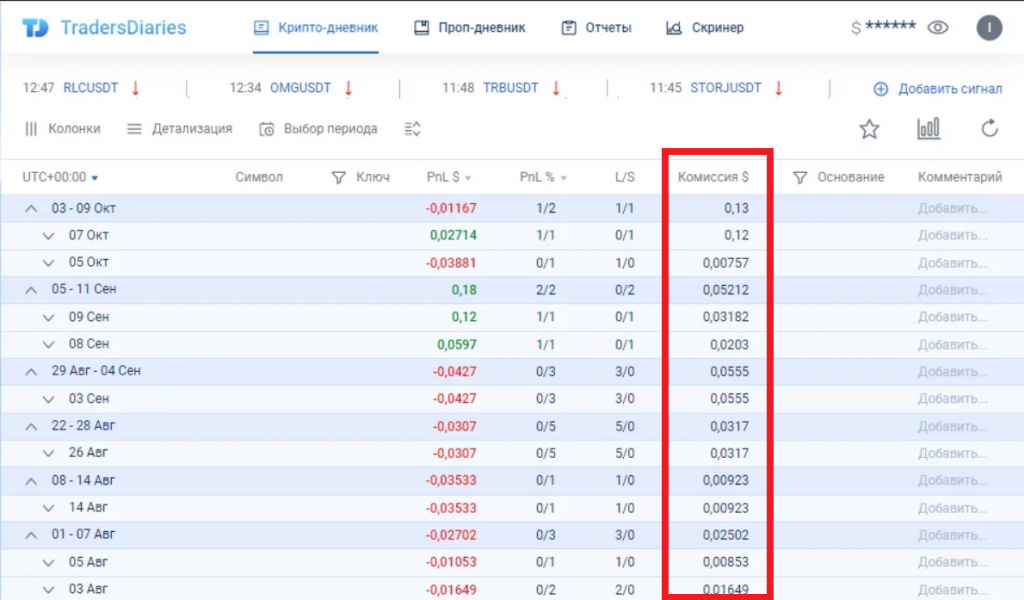Open the STORJUSDT signal link
The width and height of the screenshot is (1024, 600).
tap(726, 87)
